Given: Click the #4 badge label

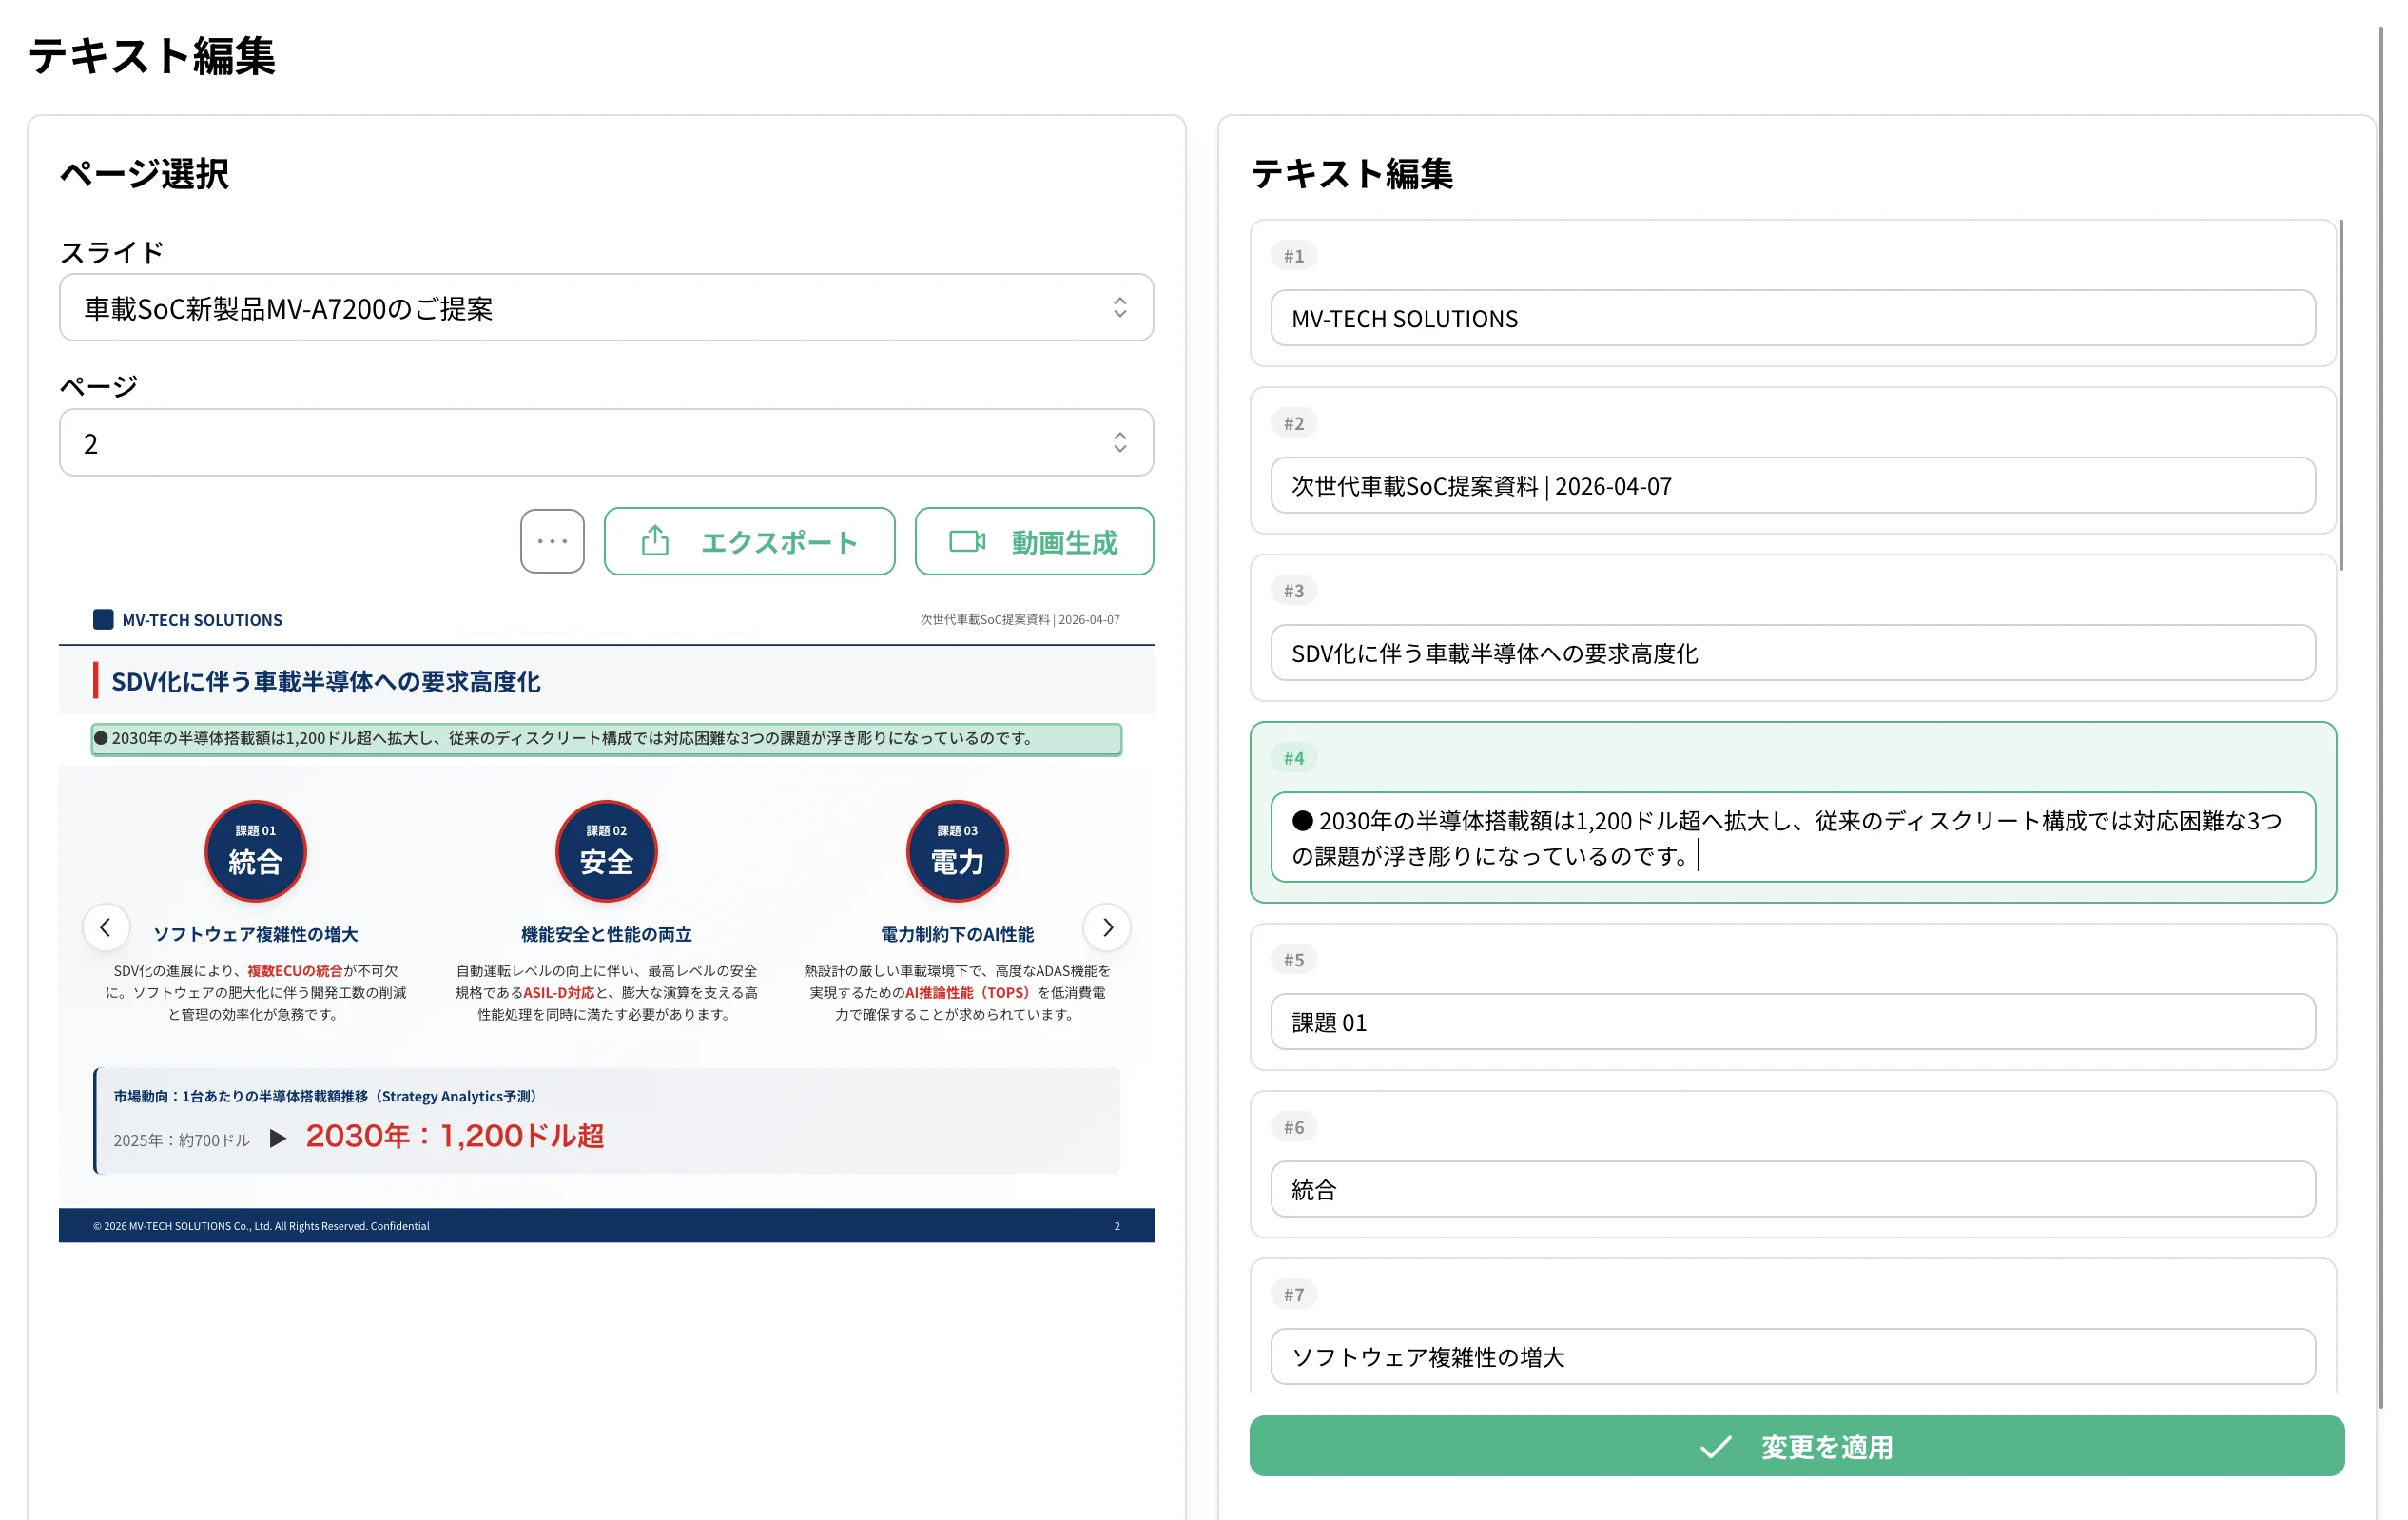Looking at the screenshot, I should coord(1294,758).
